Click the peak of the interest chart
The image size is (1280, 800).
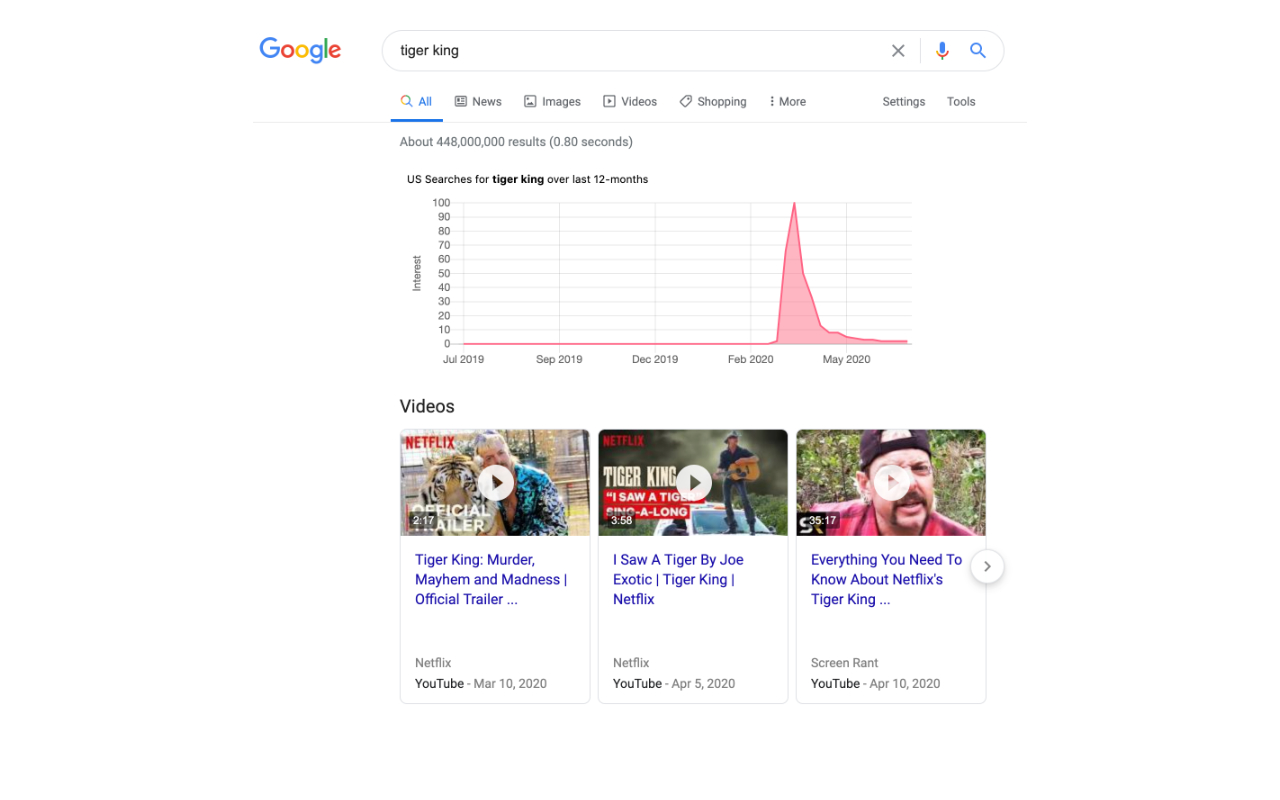(794, 204)
